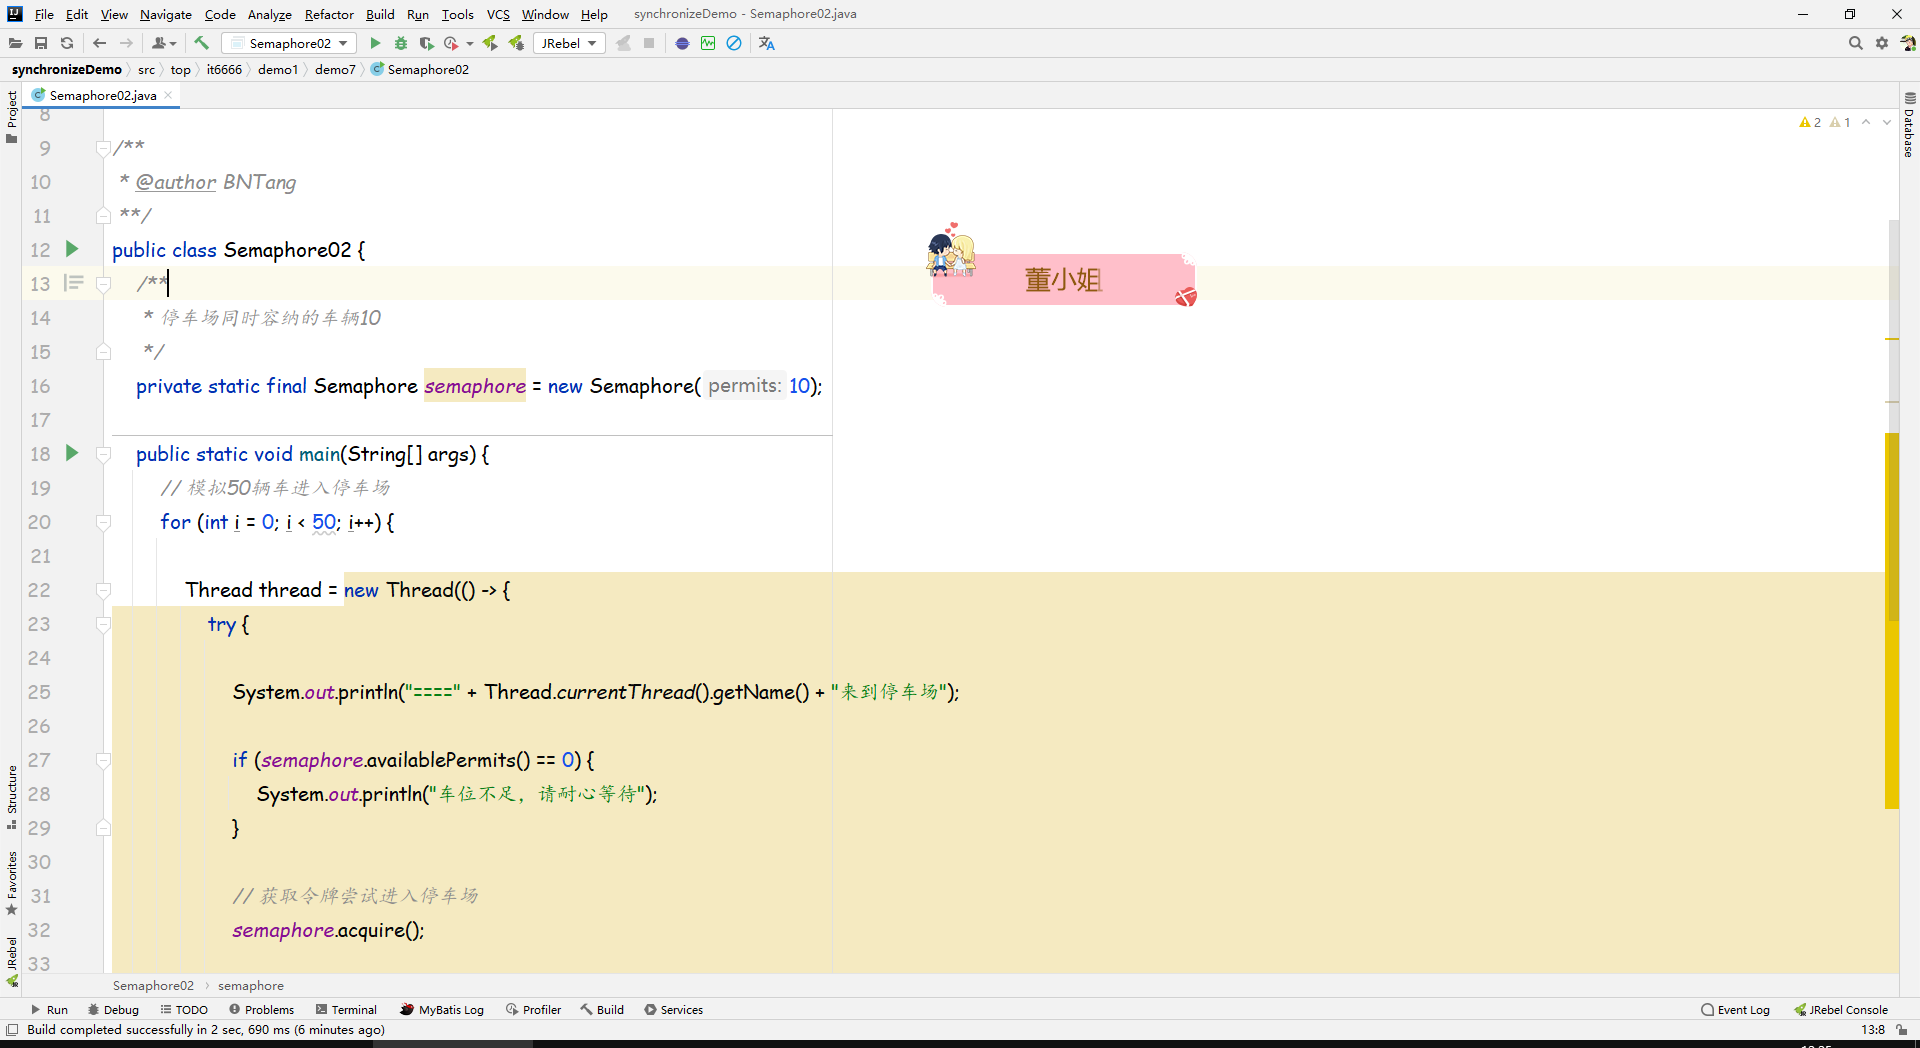
Task: Debug with JRebel using the rocket-bug icon
Action: pyautogui.click(x=516, y=43)
